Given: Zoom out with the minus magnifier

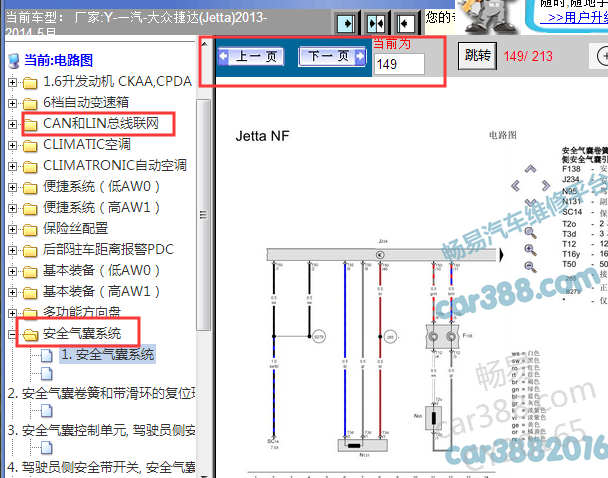Looking at the screenshot, I should point(530,267).
